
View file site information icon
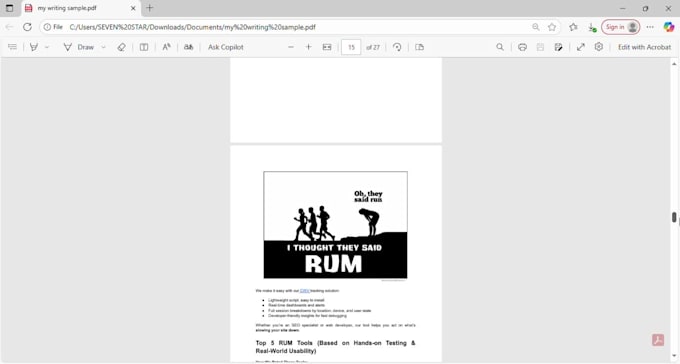click(53, 27)
